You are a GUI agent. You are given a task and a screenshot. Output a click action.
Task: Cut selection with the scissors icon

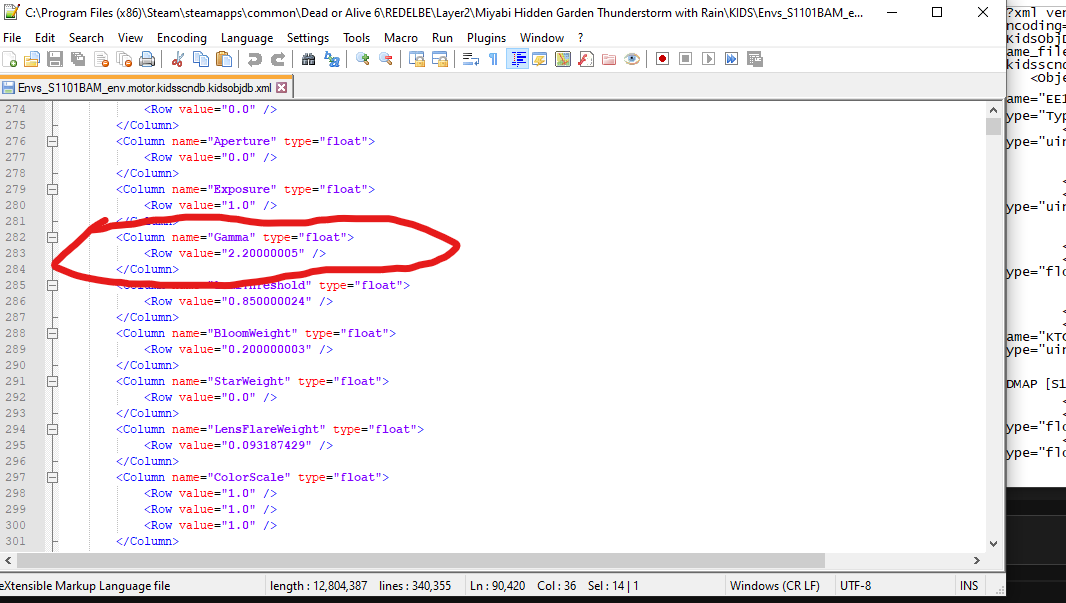pos(177,60)
